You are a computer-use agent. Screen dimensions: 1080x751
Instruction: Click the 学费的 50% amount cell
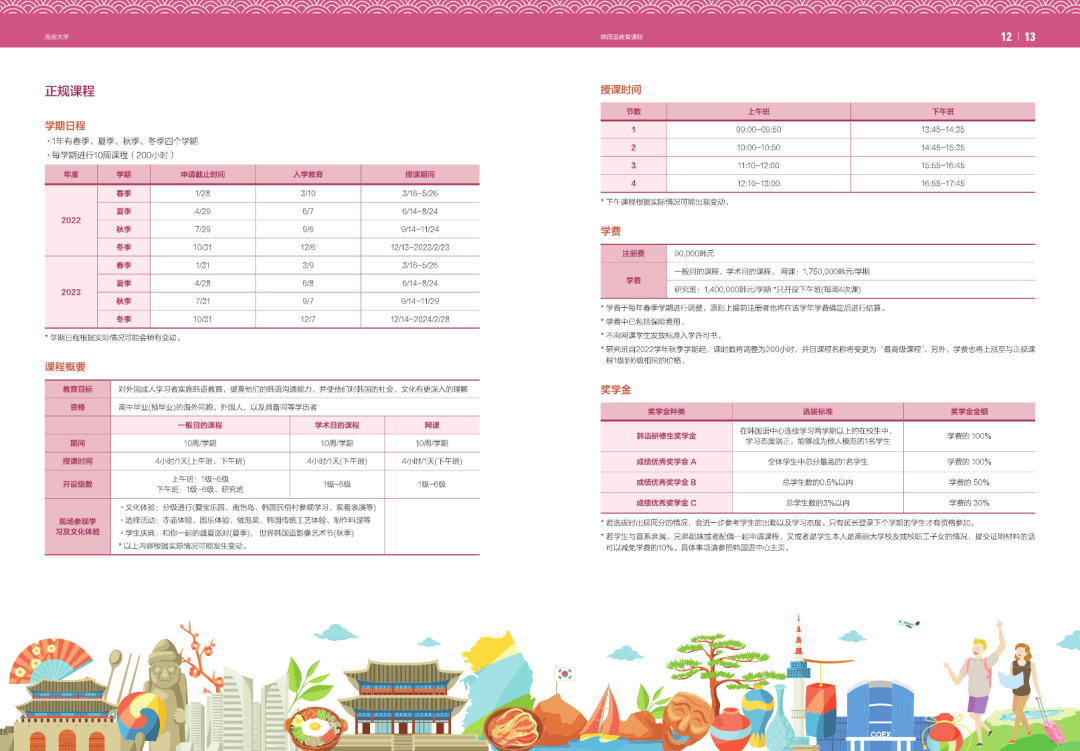[x=969, y=482]
